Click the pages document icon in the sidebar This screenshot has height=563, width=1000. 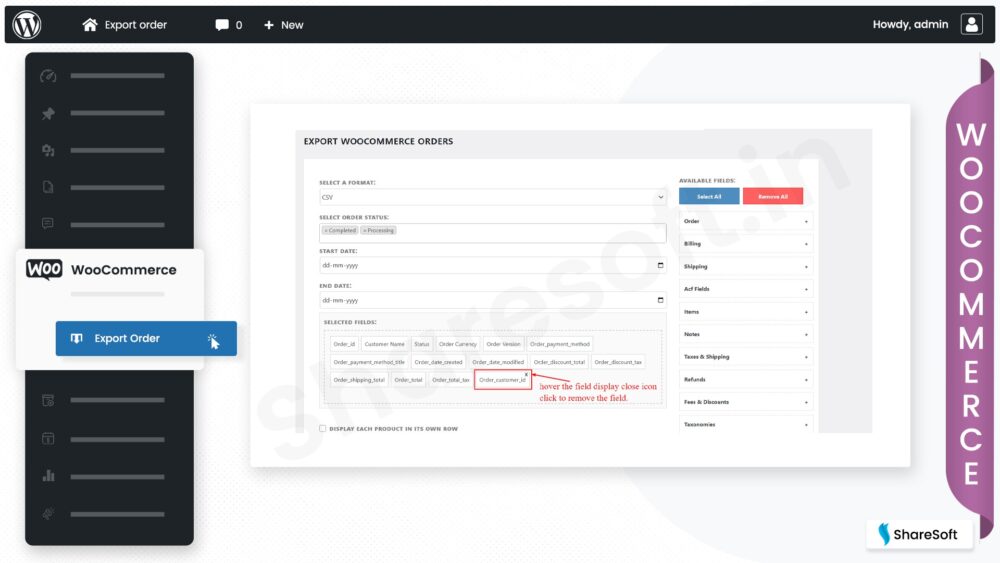[x=48, y=187]
